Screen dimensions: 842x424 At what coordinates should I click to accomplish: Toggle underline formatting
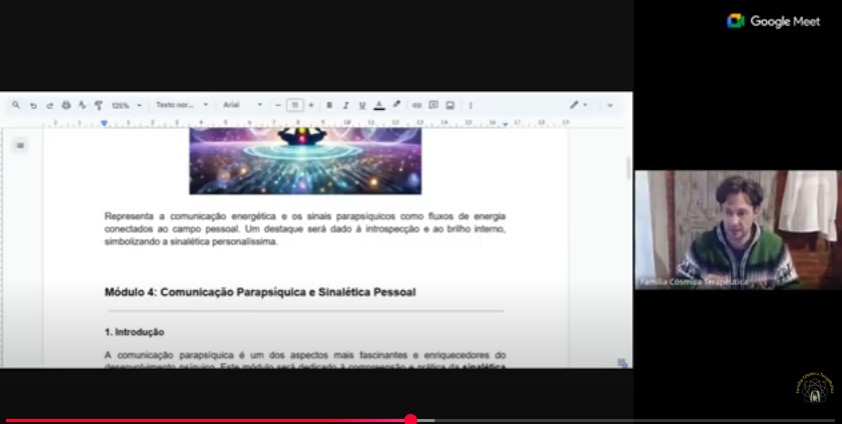(x=362, y=105)
